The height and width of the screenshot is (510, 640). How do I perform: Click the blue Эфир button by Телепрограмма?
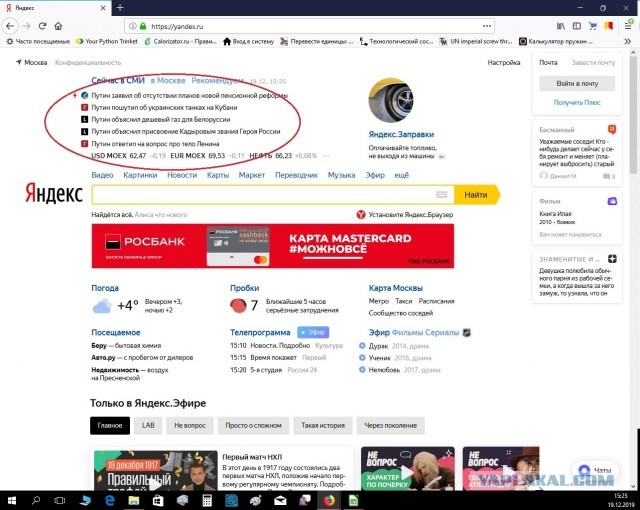pyautogui.click(x=313, y=332)
